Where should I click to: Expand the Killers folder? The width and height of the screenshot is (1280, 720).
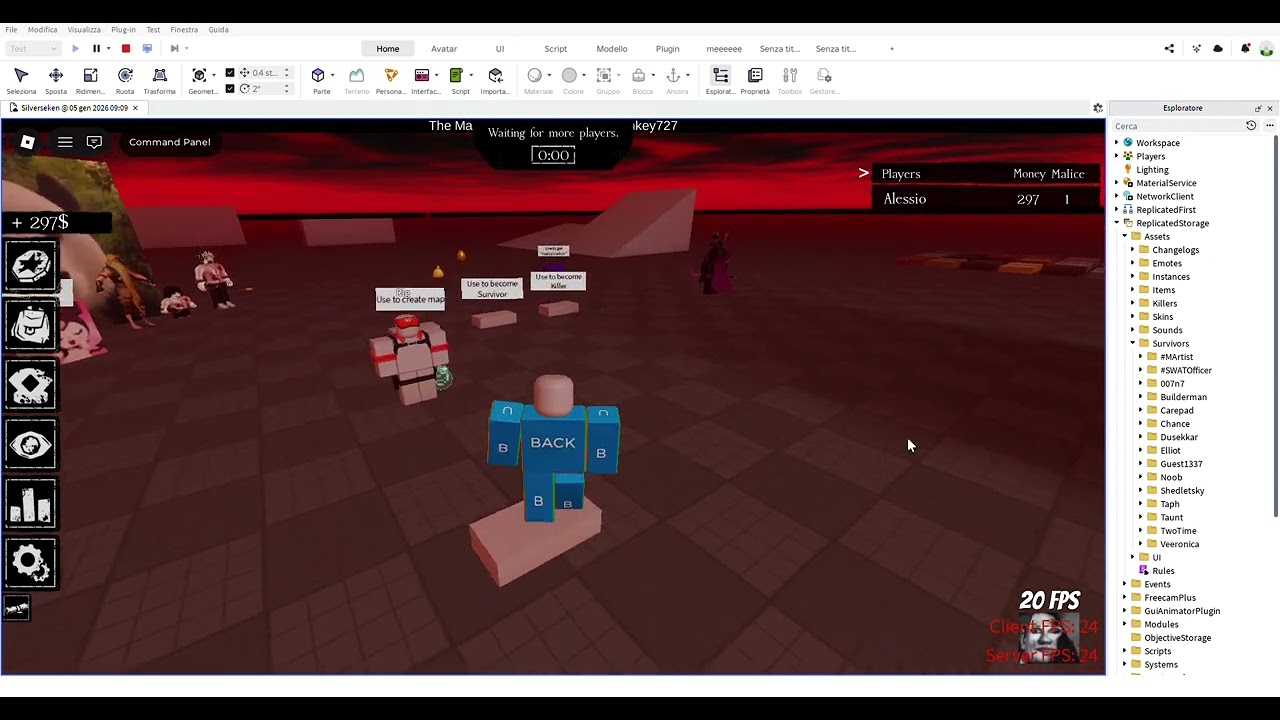click(1132, 303)
